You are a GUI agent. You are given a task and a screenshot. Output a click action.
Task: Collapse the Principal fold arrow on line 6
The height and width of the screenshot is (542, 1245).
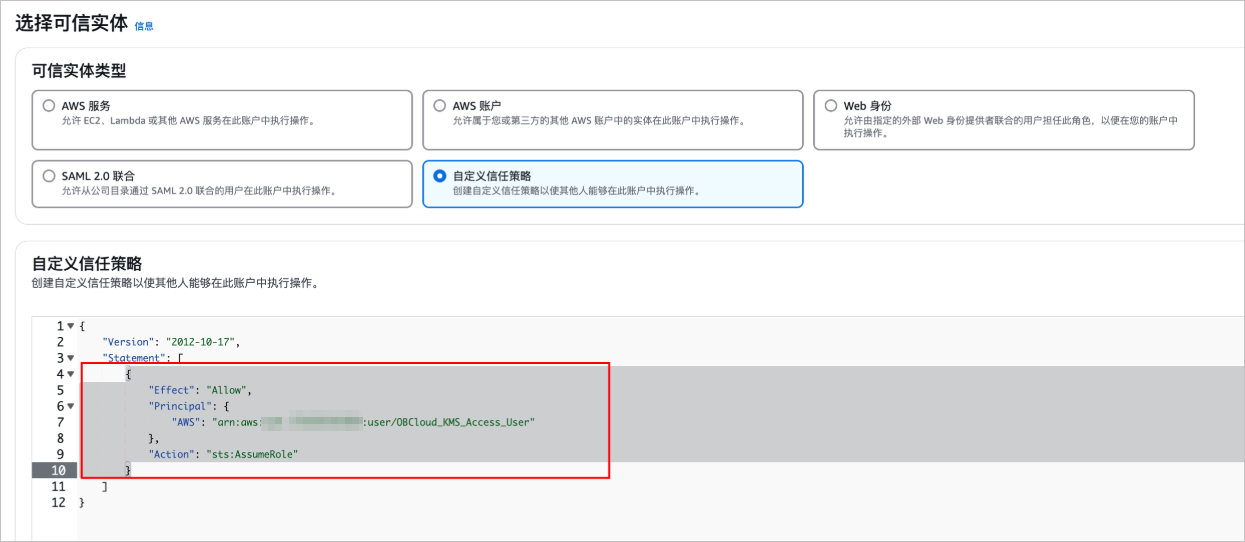pyautogui.click(x=70, y=406)
